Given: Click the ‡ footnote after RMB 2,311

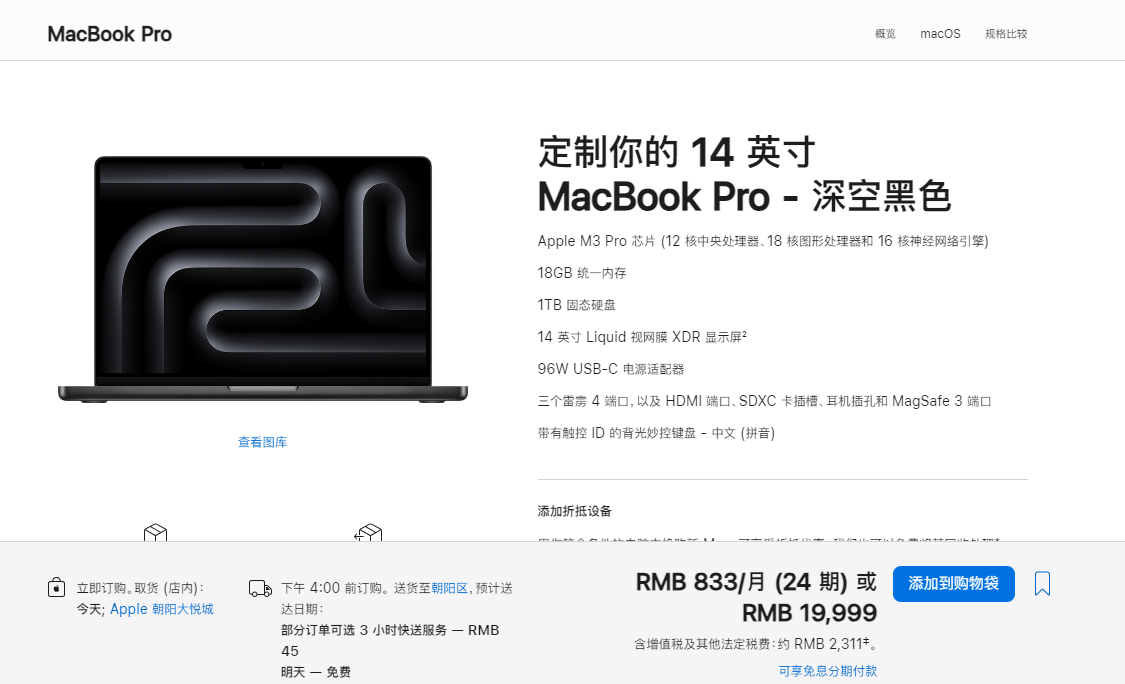Looking at the screenshot, I should tap(866, 640).
